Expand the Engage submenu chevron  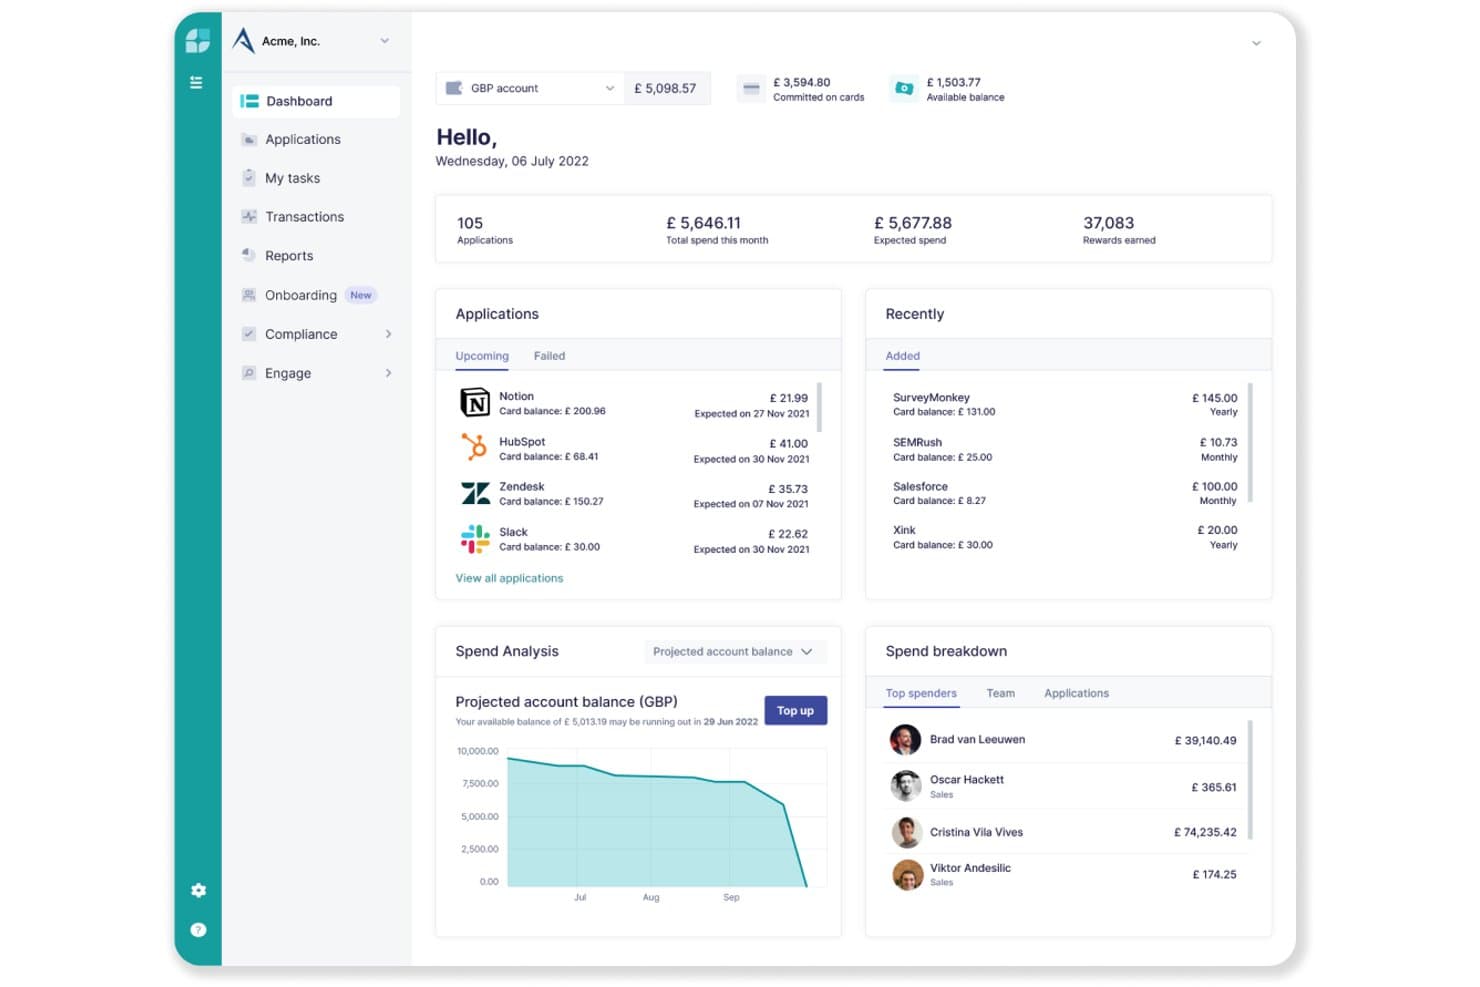point(388,373)
